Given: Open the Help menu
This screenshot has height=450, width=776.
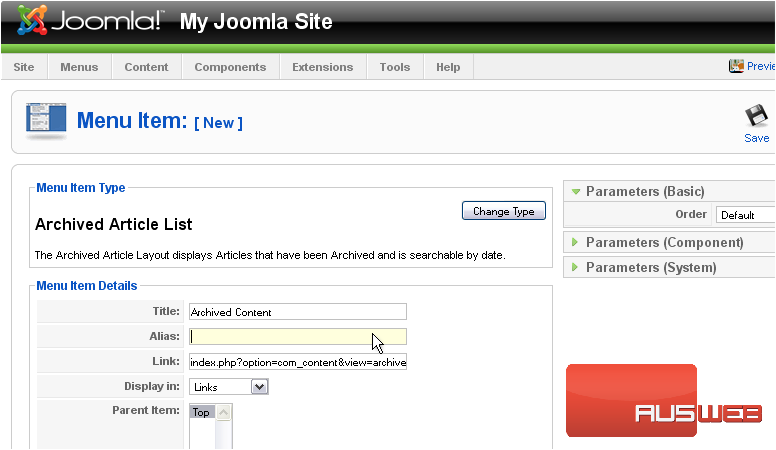Looking at the screenshot, I should 448,67.
